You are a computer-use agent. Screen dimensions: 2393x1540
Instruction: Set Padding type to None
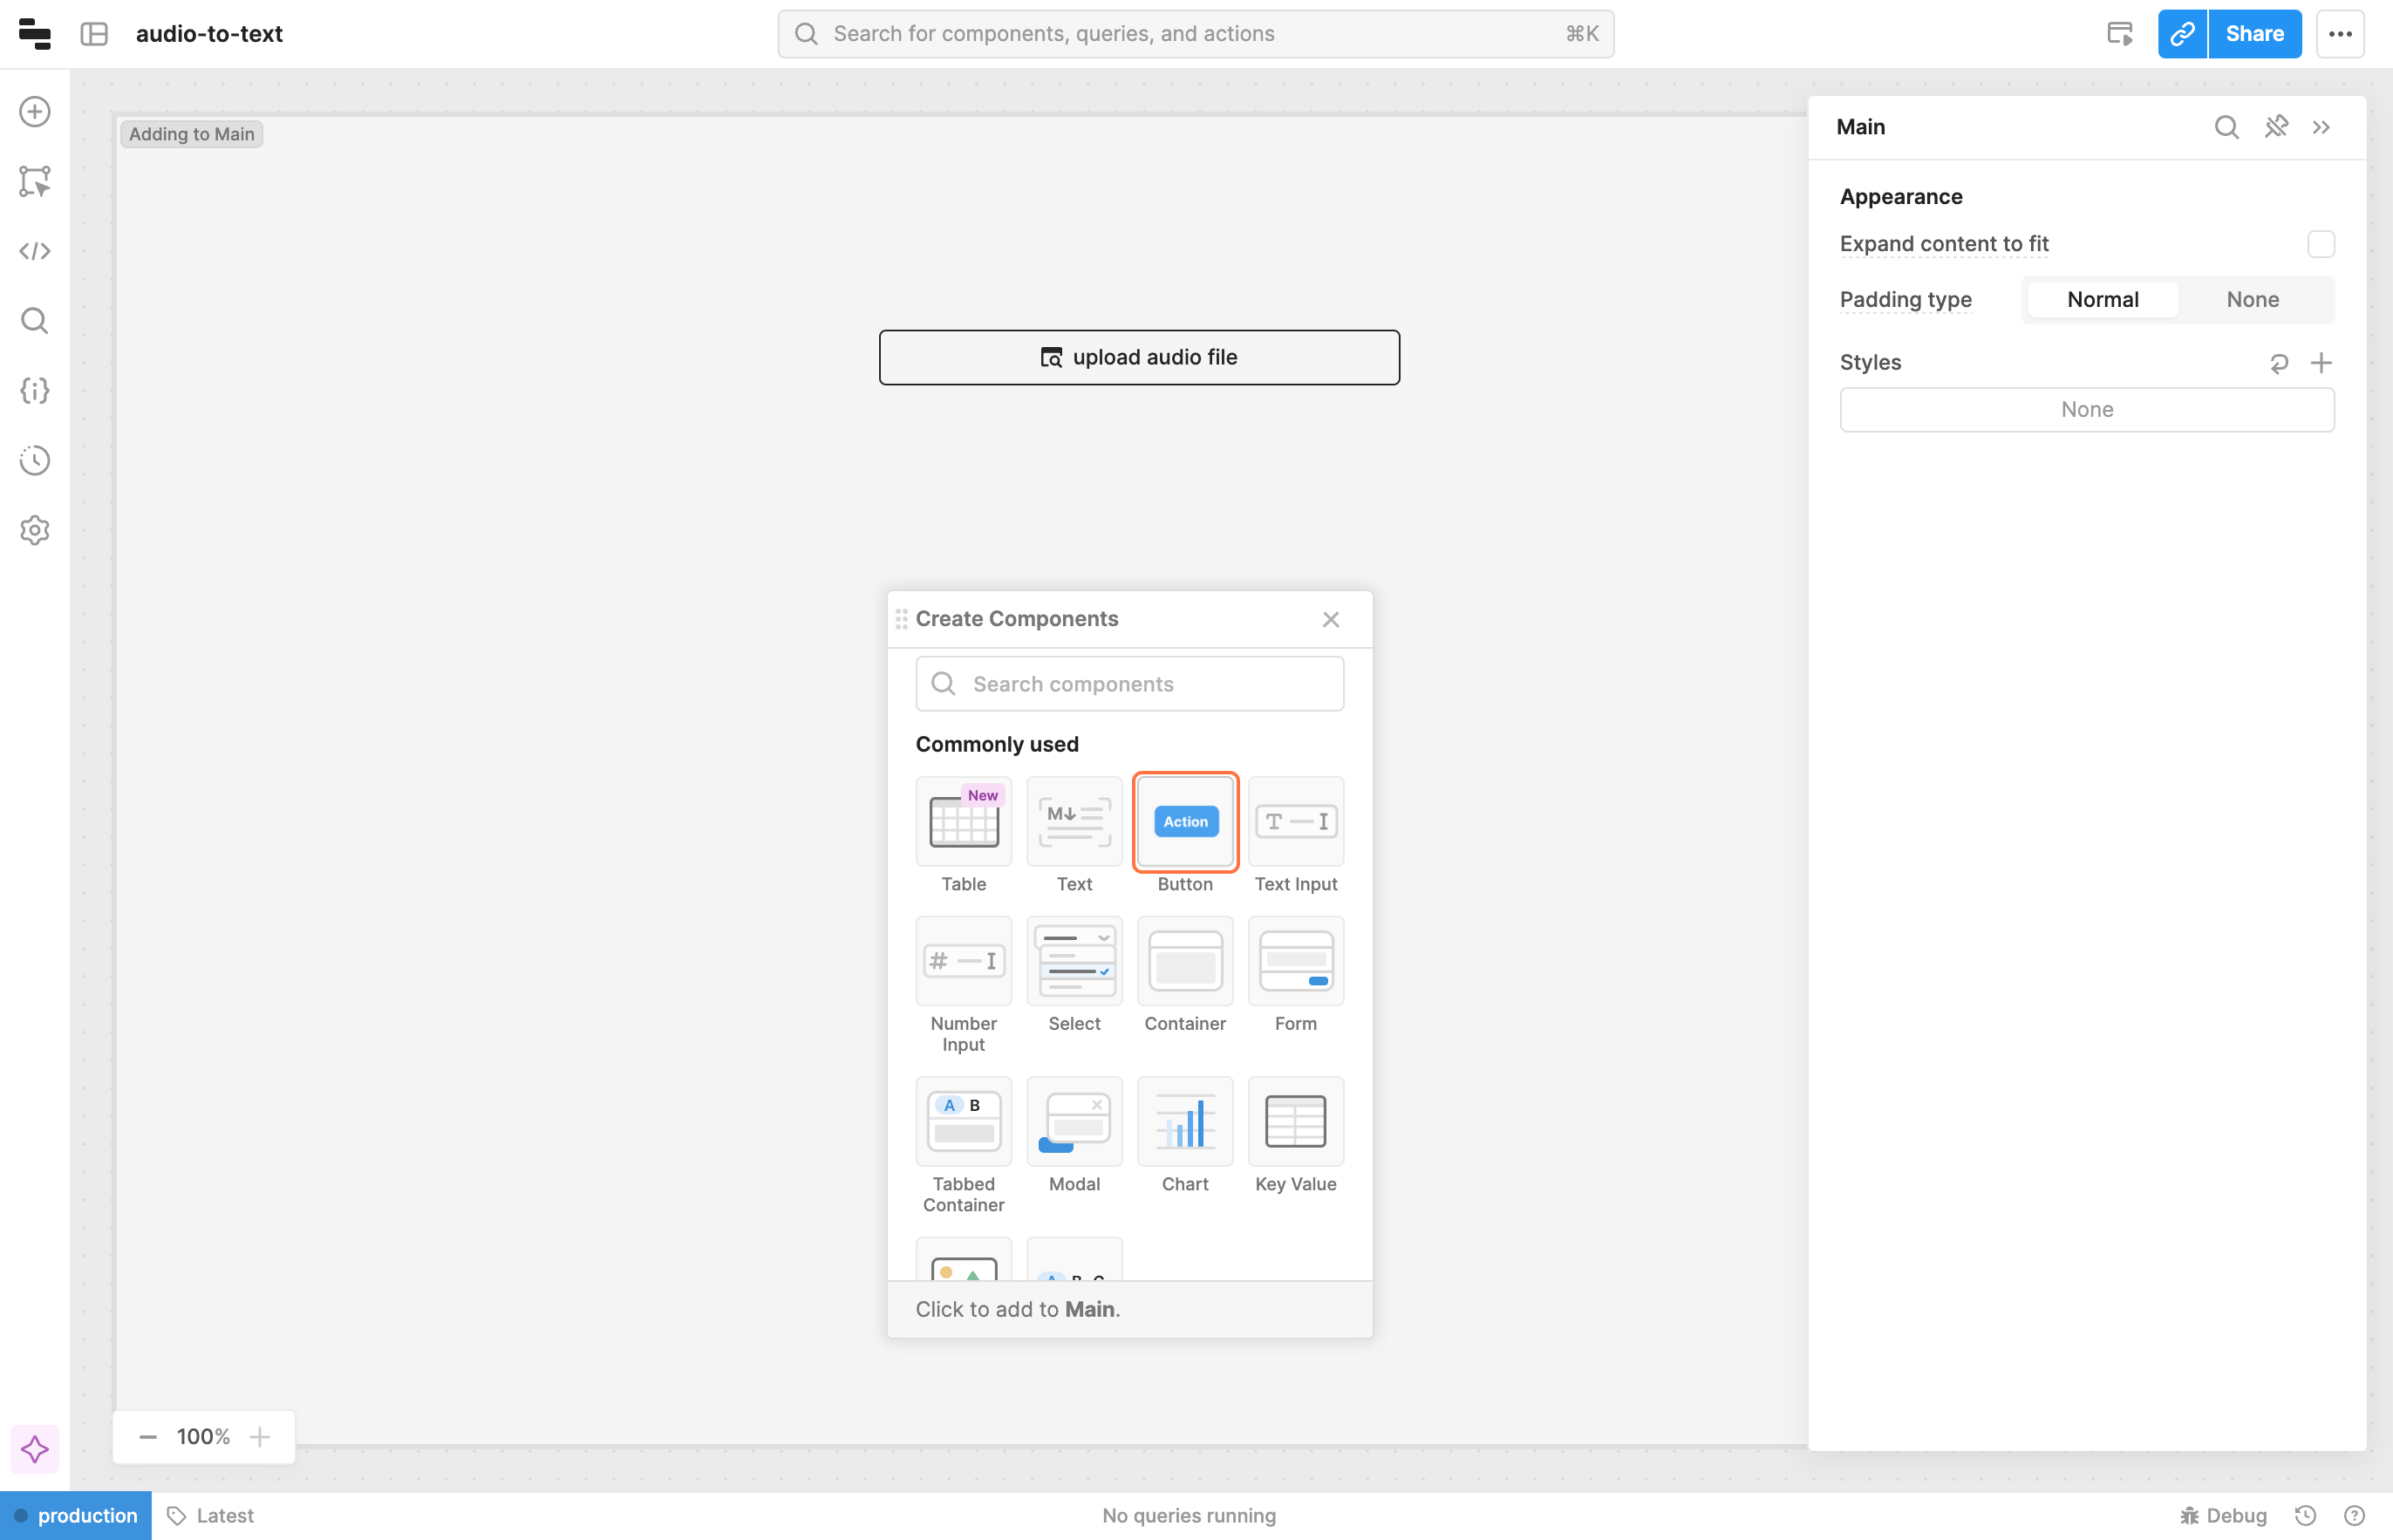(2252, 300)
